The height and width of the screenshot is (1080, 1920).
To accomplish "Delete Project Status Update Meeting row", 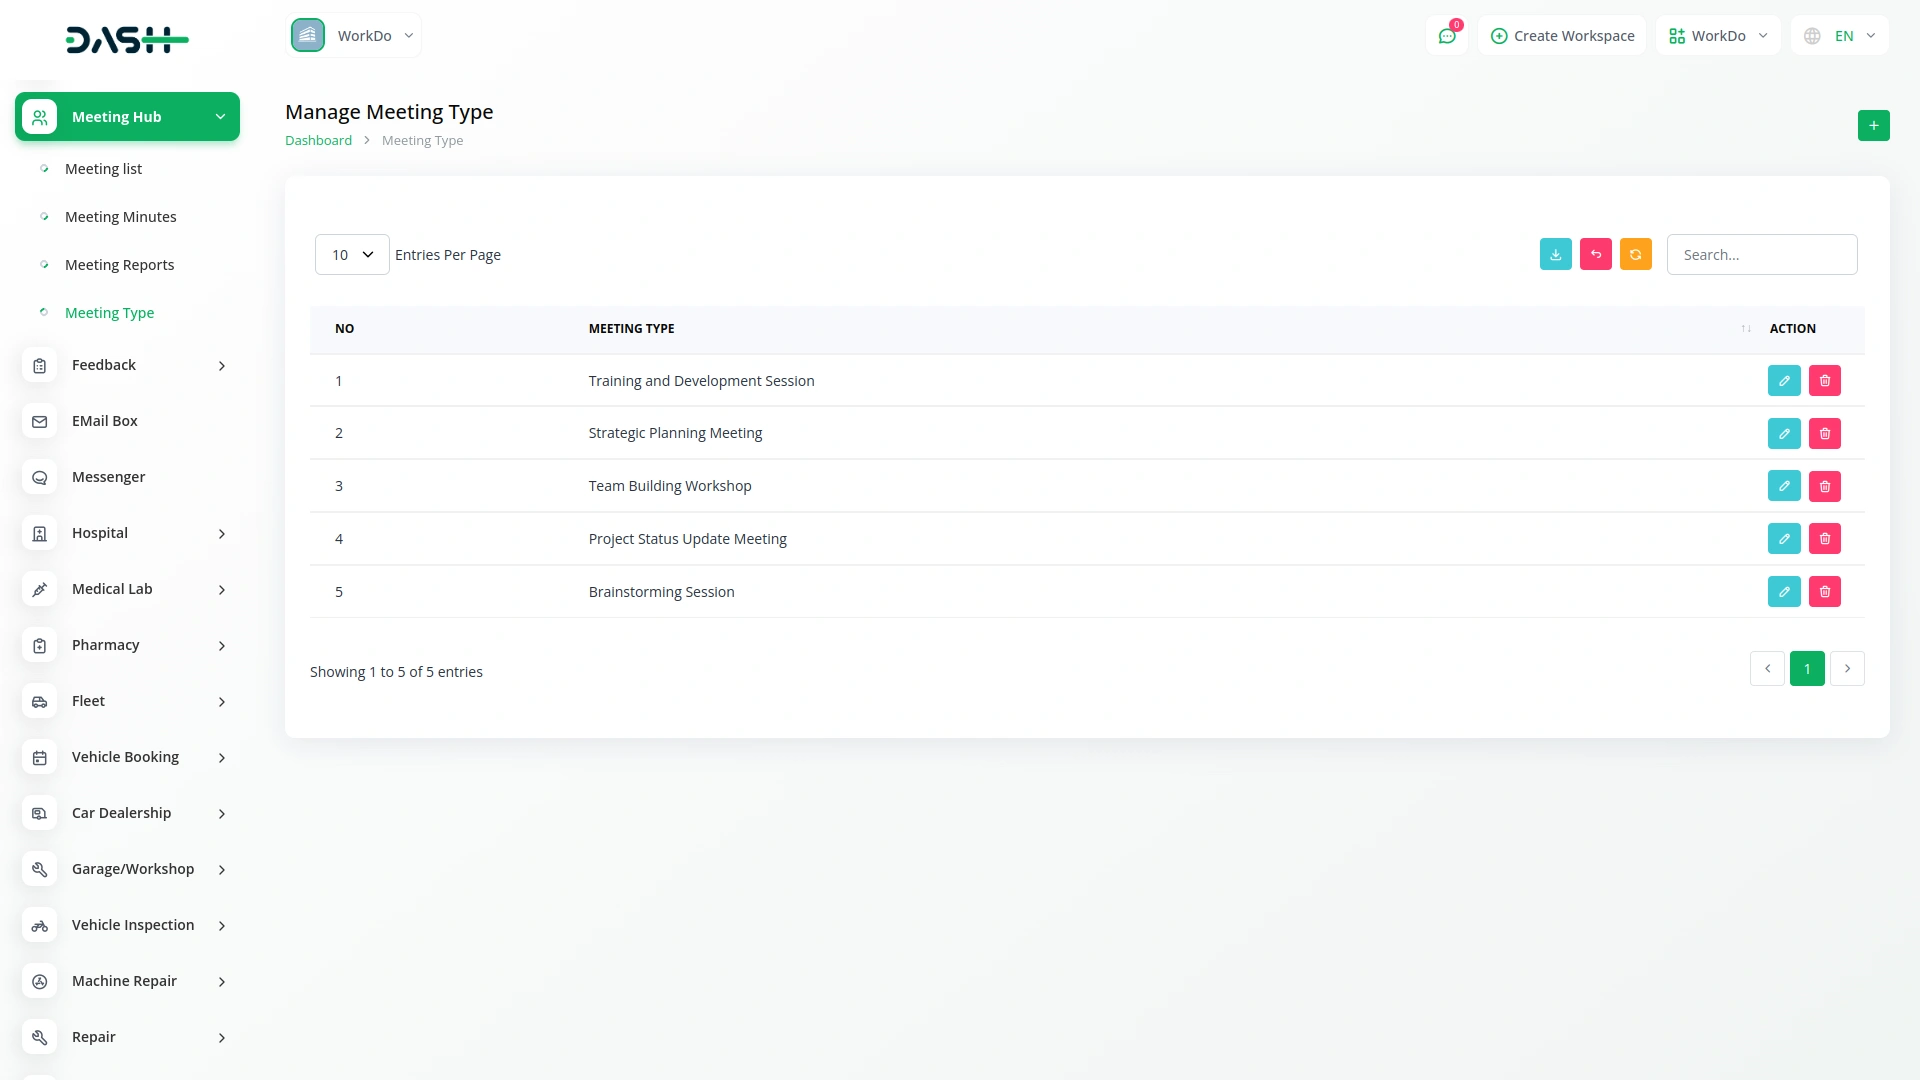I will click(1824, 539).
